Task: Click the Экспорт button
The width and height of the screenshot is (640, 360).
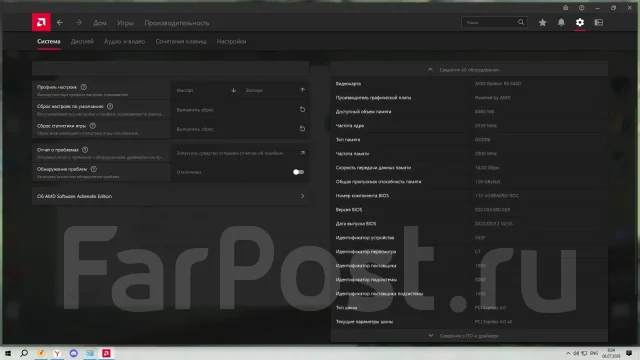Action: click(x=274, y=90)
